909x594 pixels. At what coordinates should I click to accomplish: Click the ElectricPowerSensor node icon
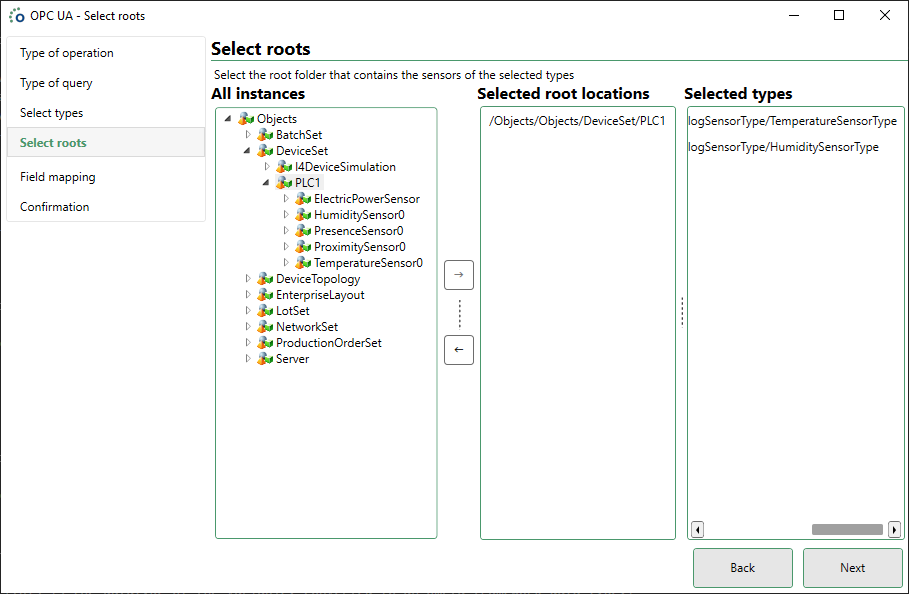(x=303, y=199)
